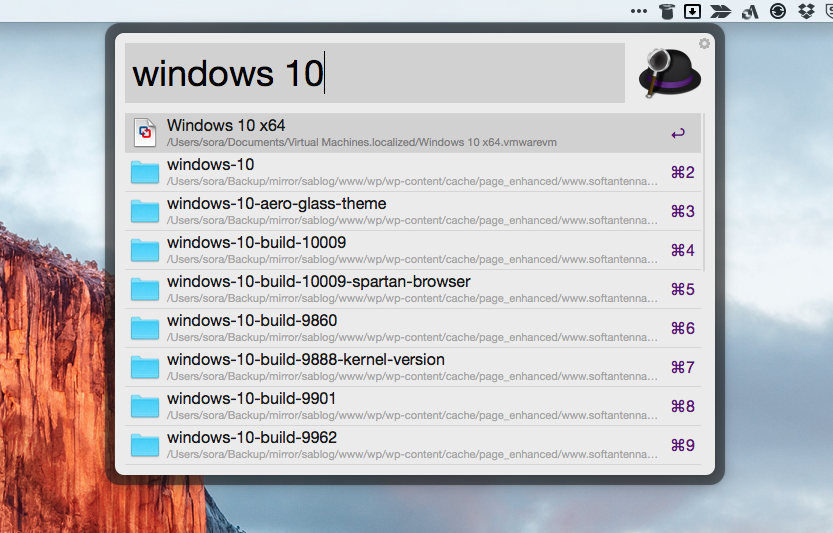The width and height of the screenshot is (833, 533).
Task: Click the ⌘2 shortcut label
Action: point(683,172)
